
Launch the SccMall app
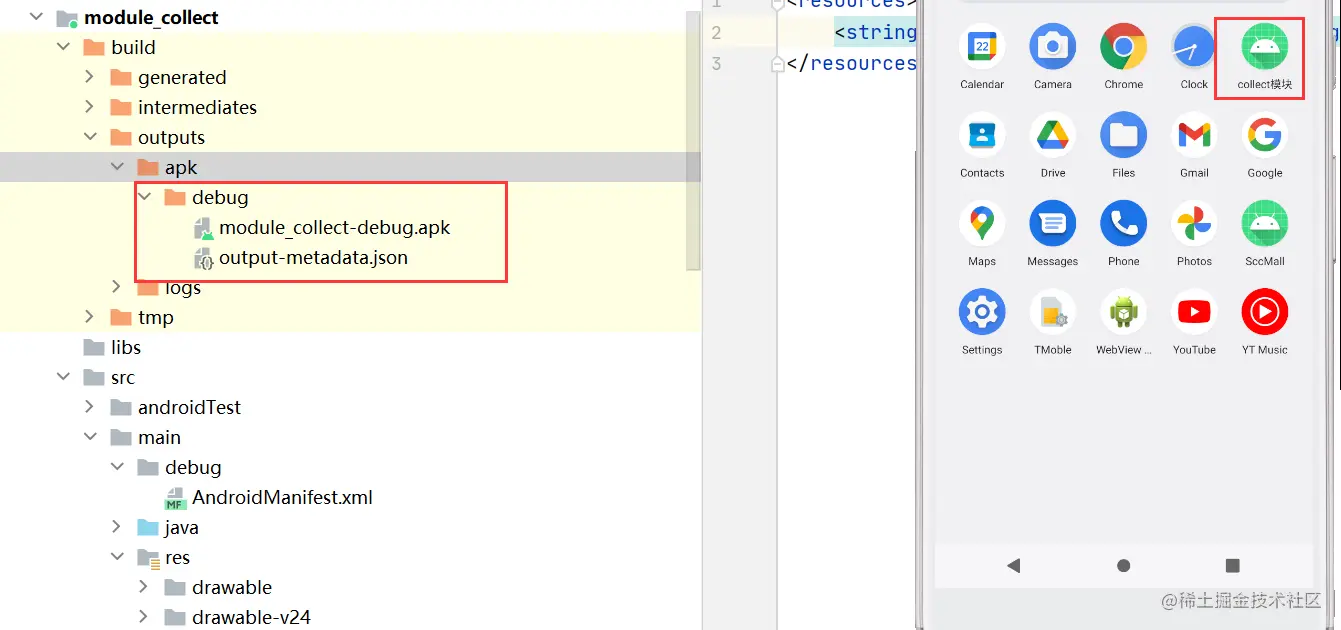point(1264,224)
